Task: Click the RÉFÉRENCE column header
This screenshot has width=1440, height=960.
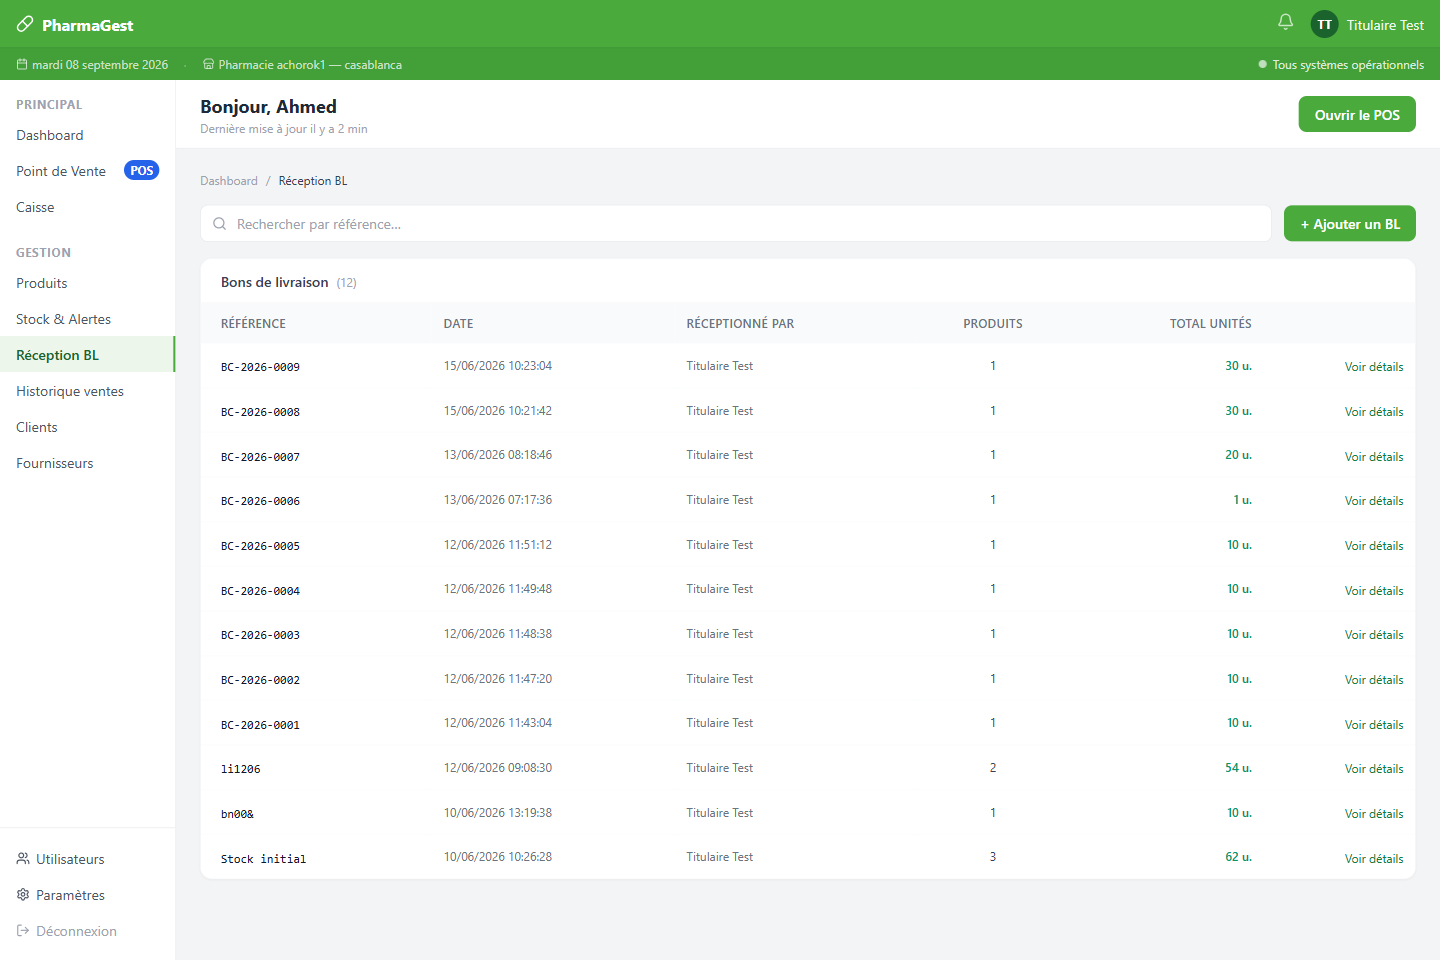Action: (x=253, y=324)
